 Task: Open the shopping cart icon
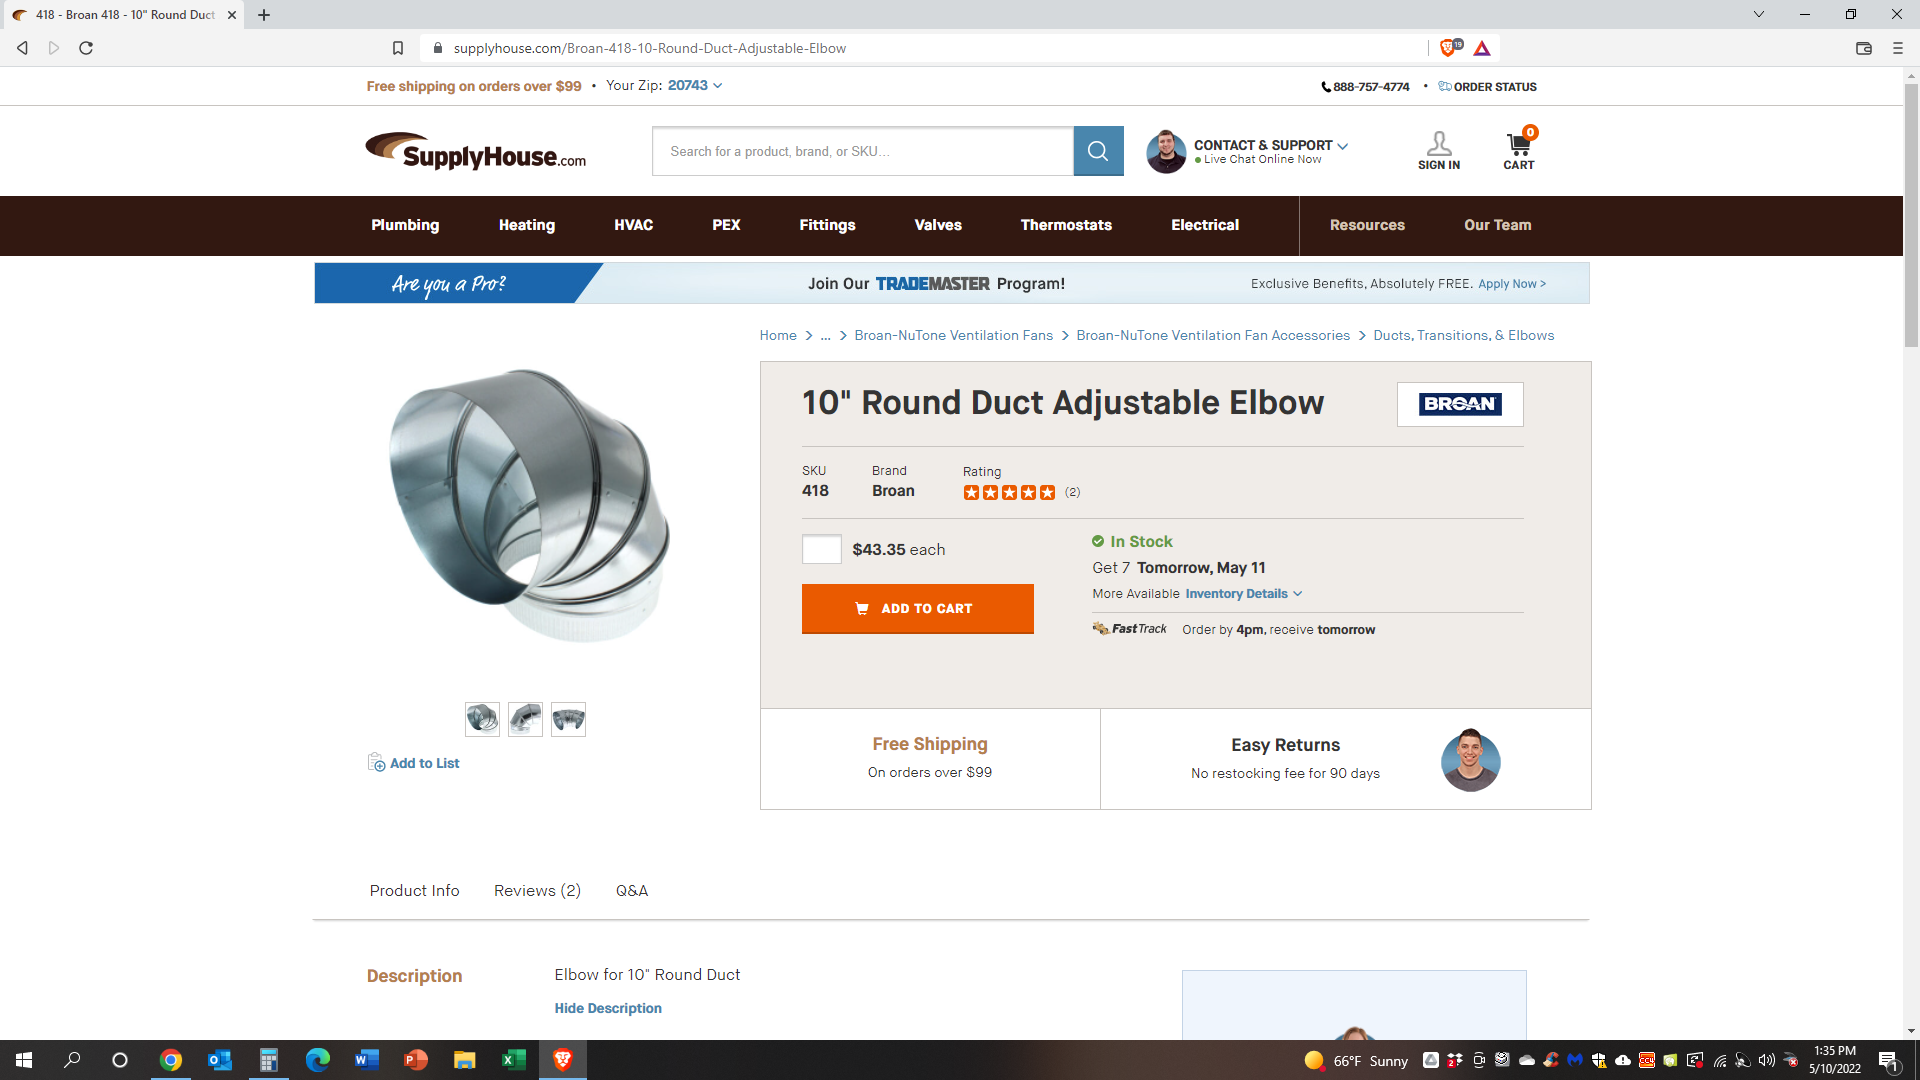click(1518, 145)
